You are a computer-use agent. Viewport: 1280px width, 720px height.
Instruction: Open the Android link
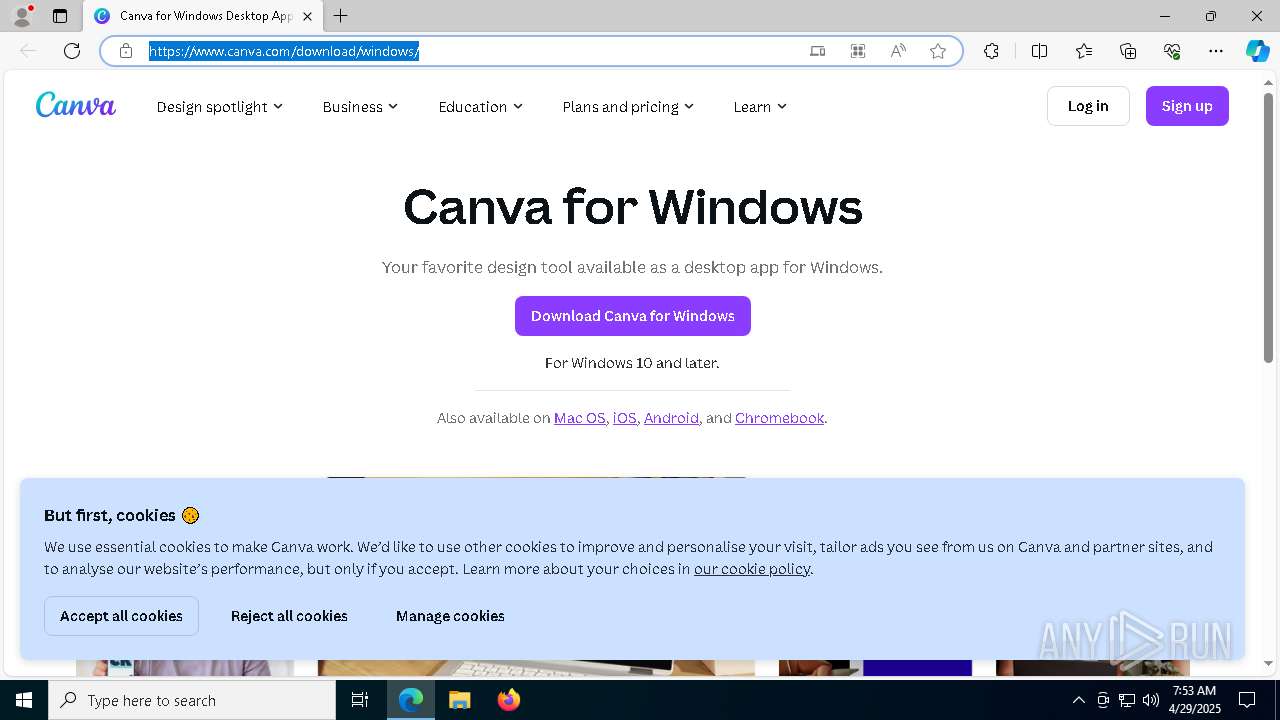click(671, 418)
